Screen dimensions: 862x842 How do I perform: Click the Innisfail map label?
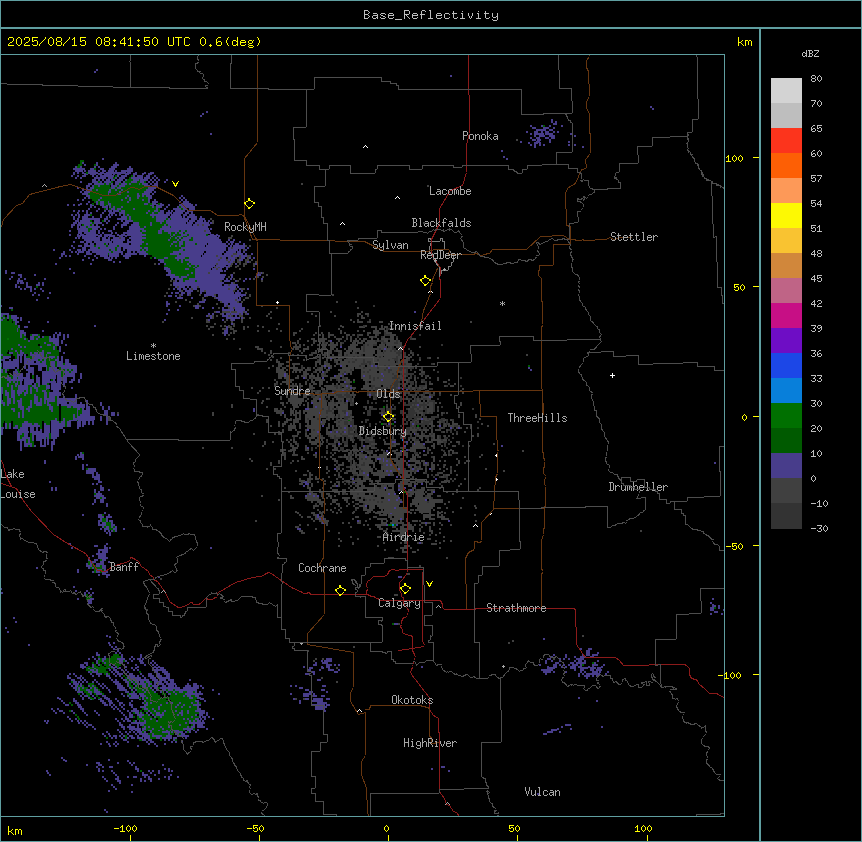pos(415,326)
